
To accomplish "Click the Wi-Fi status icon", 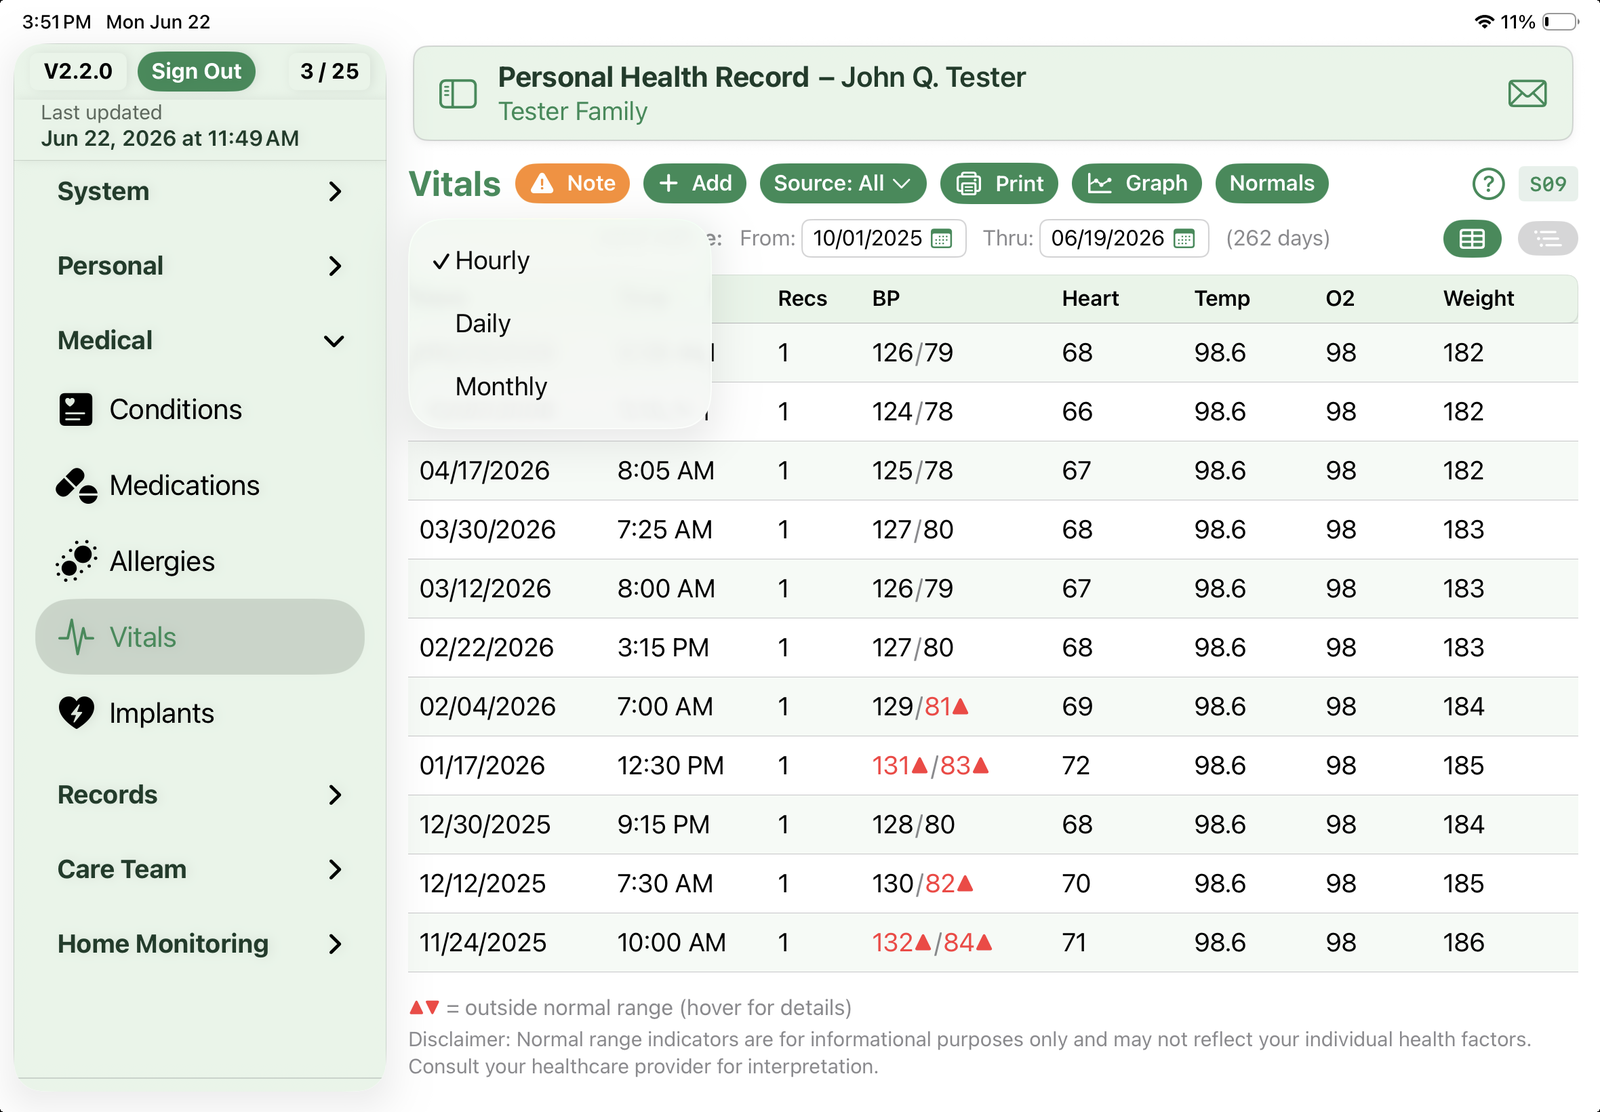I will point(1484,22).
